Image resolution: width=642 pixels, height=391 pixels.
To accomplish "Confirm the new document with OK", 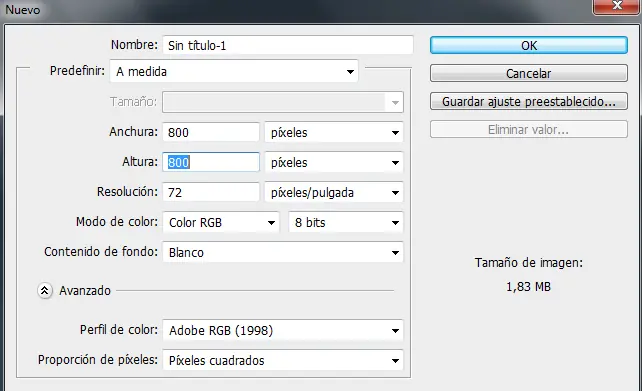I will 529,45.
